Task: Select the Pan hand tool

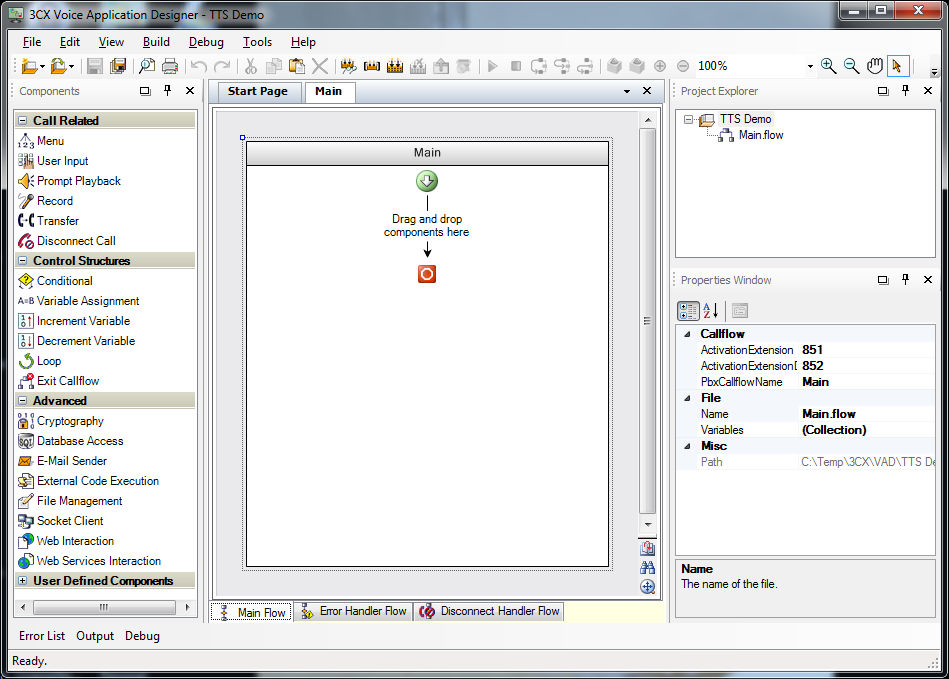Action: (875, 66)
